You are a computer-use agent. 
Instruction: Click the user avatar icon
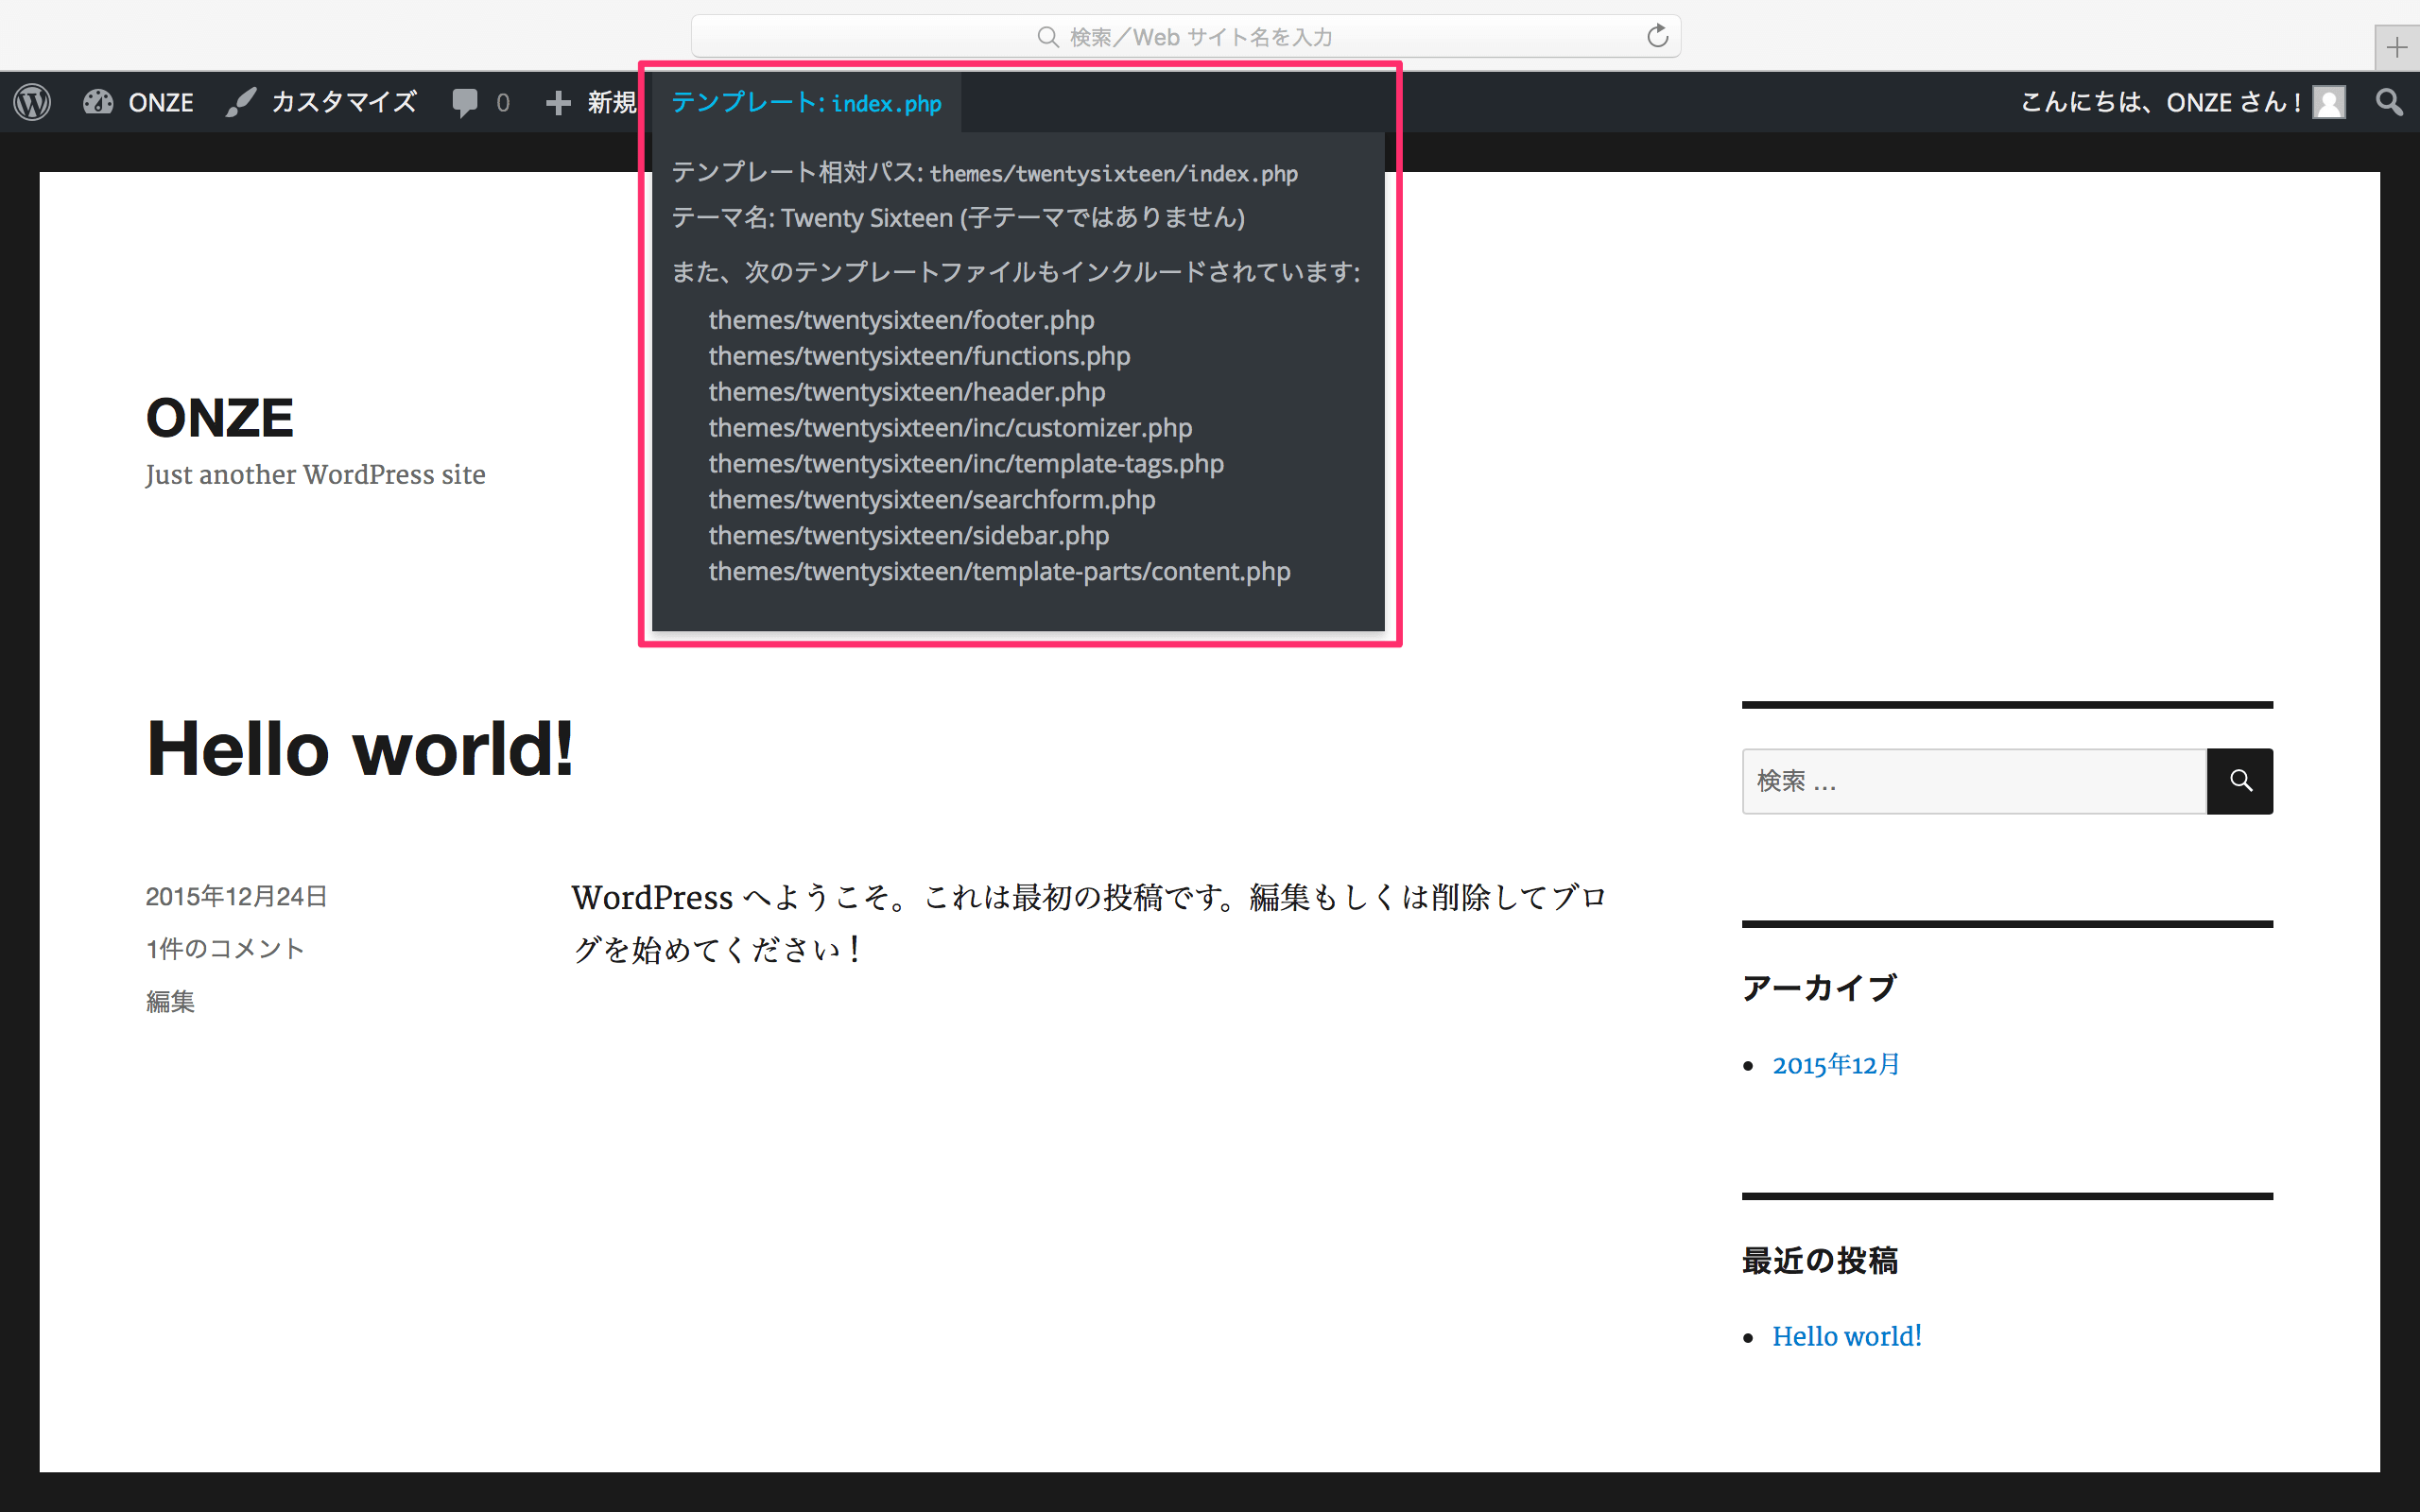point(2329,102)
